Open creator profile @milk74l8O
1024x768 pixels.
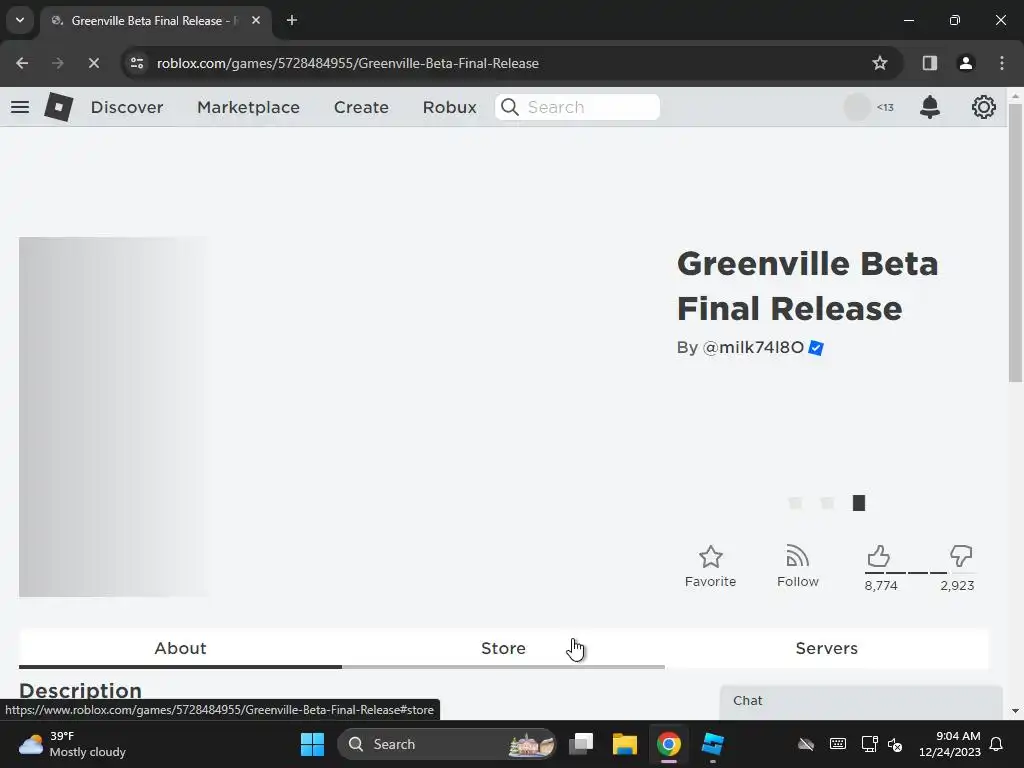(753, 347)
